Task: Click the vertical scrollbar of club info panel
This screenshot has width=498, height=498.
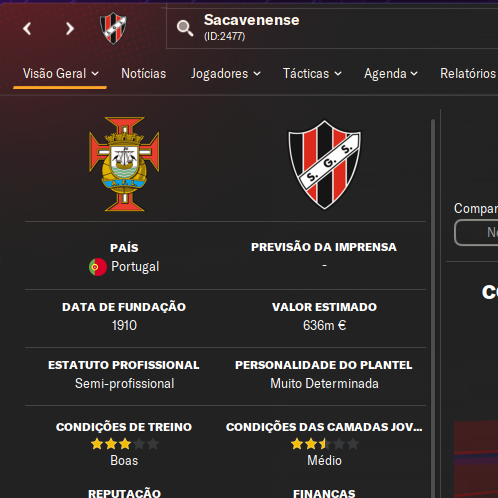Action: (433, 308)
